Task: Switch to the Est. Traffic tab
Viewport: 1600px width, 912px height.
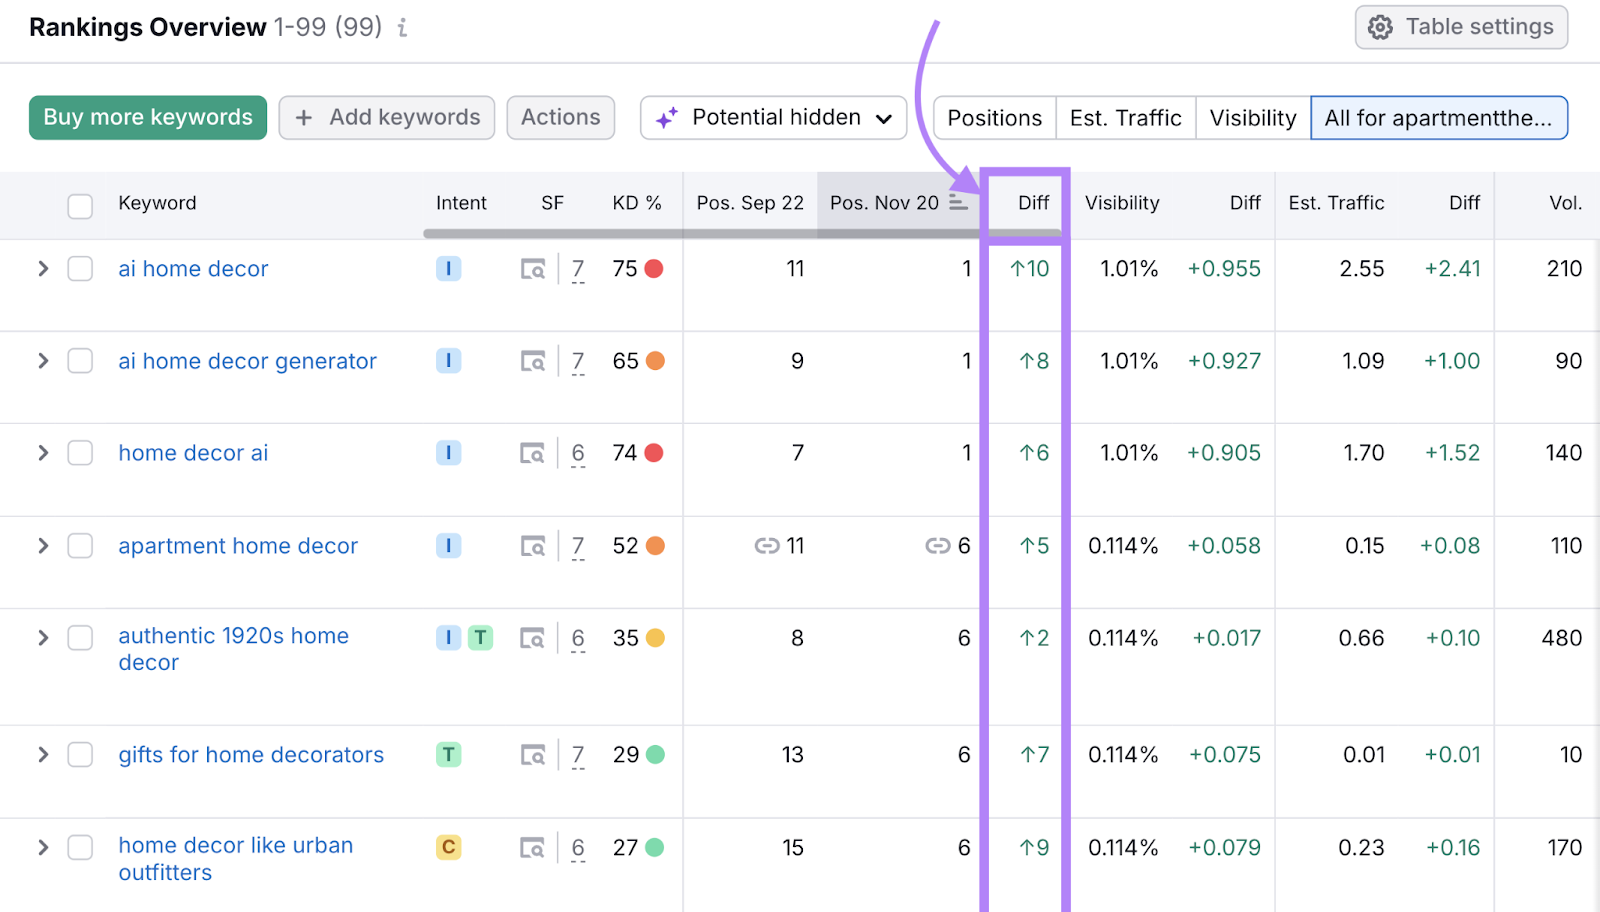Action: tap(1124, 117)
